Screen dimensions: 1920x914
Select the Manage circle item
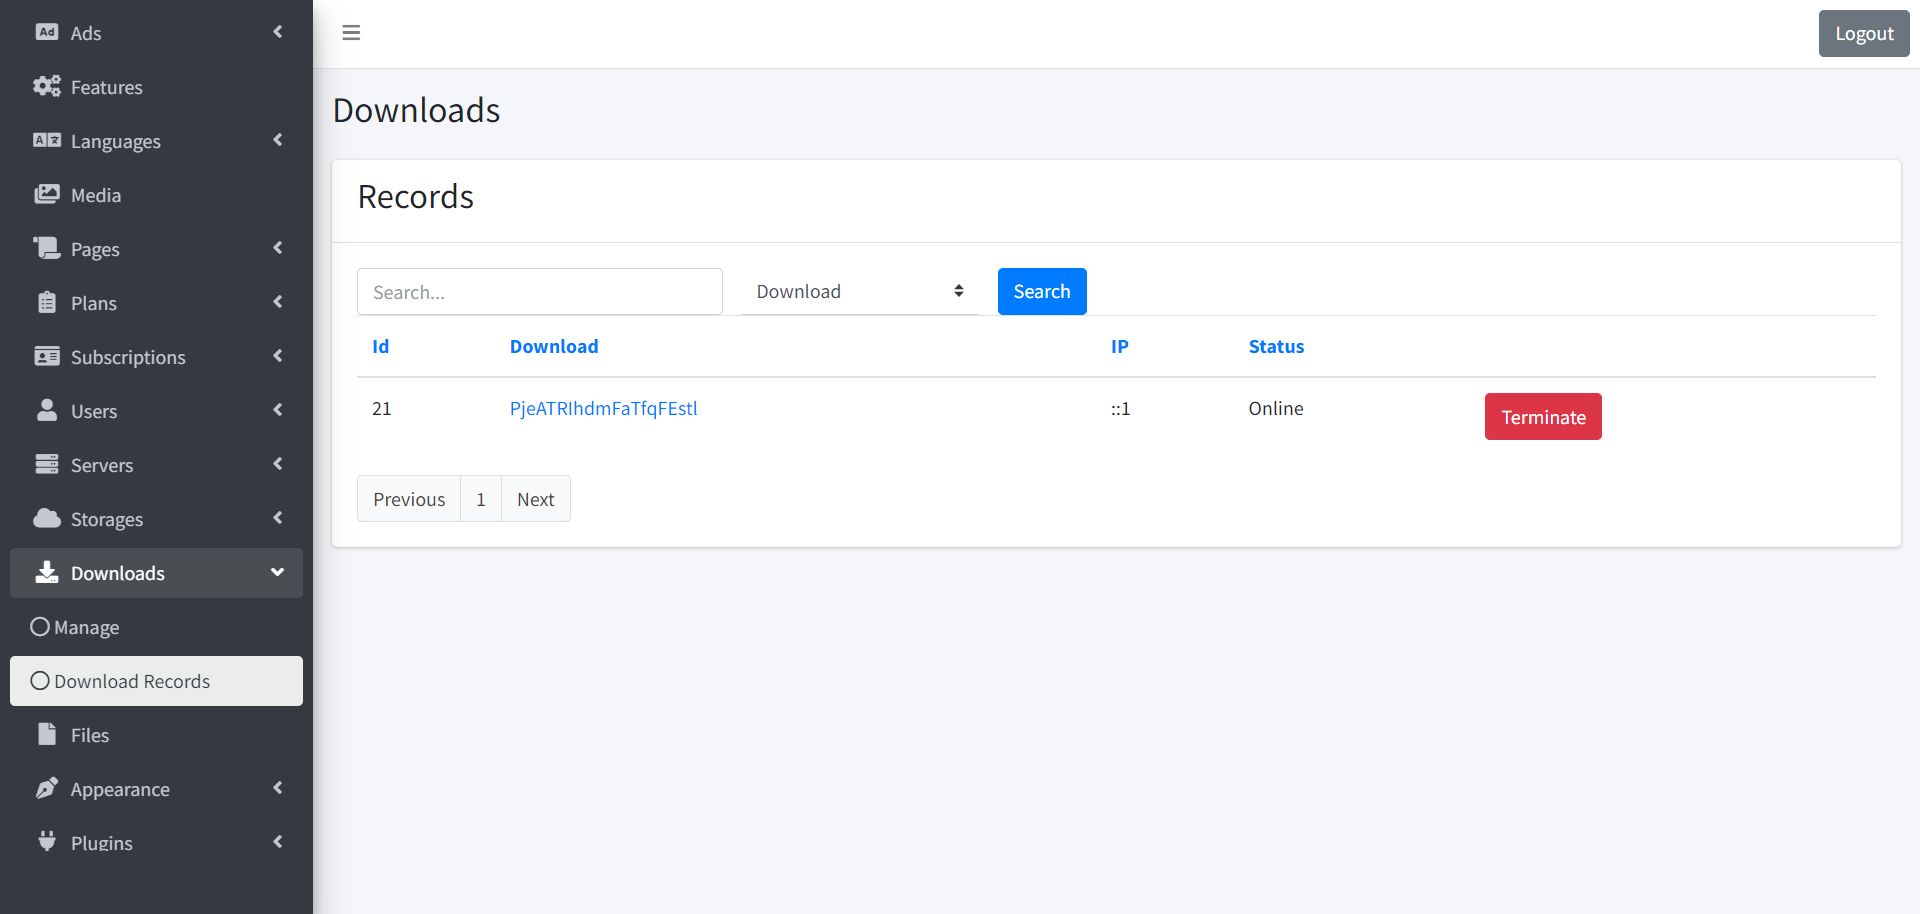click(x=41, y=627)
